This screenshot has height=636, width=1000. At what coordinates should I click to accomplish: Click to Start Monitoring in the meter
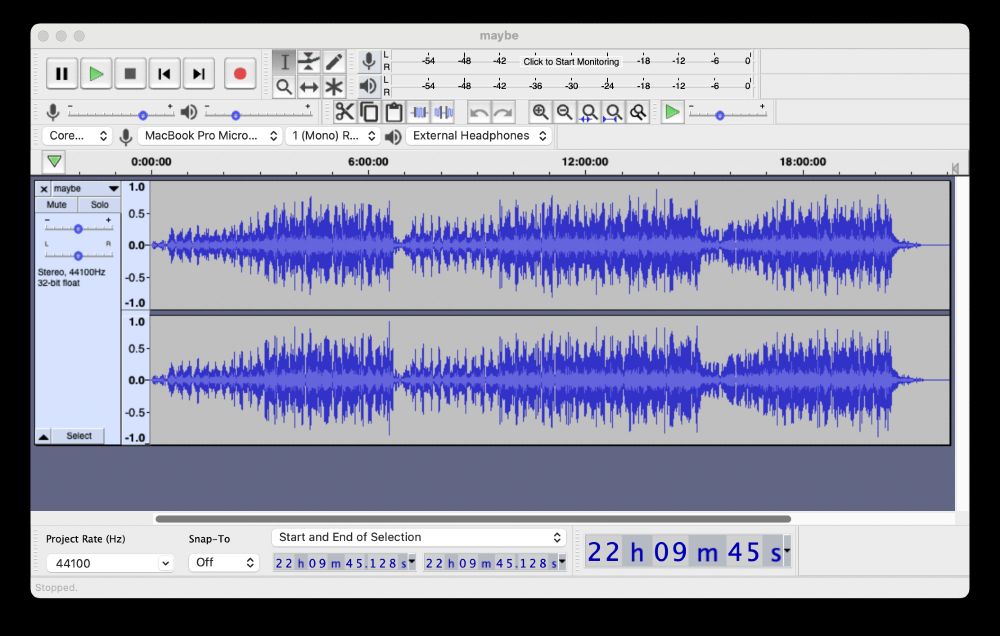point(572,60)
